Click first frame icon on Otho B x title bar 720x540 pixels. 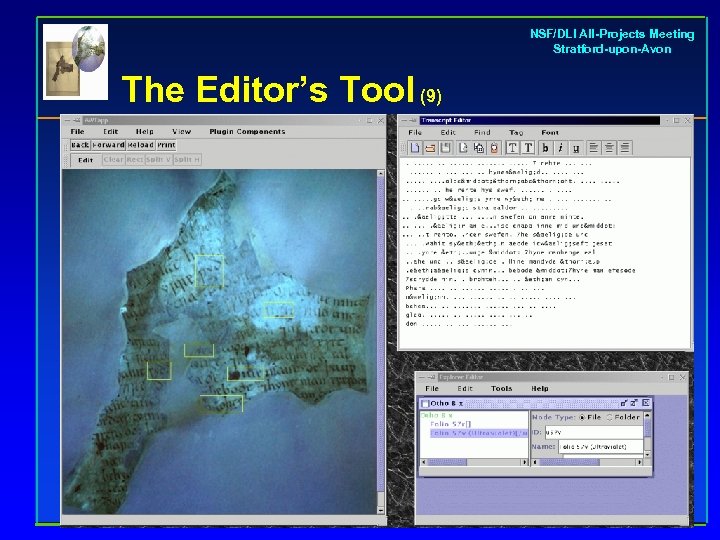624,403
